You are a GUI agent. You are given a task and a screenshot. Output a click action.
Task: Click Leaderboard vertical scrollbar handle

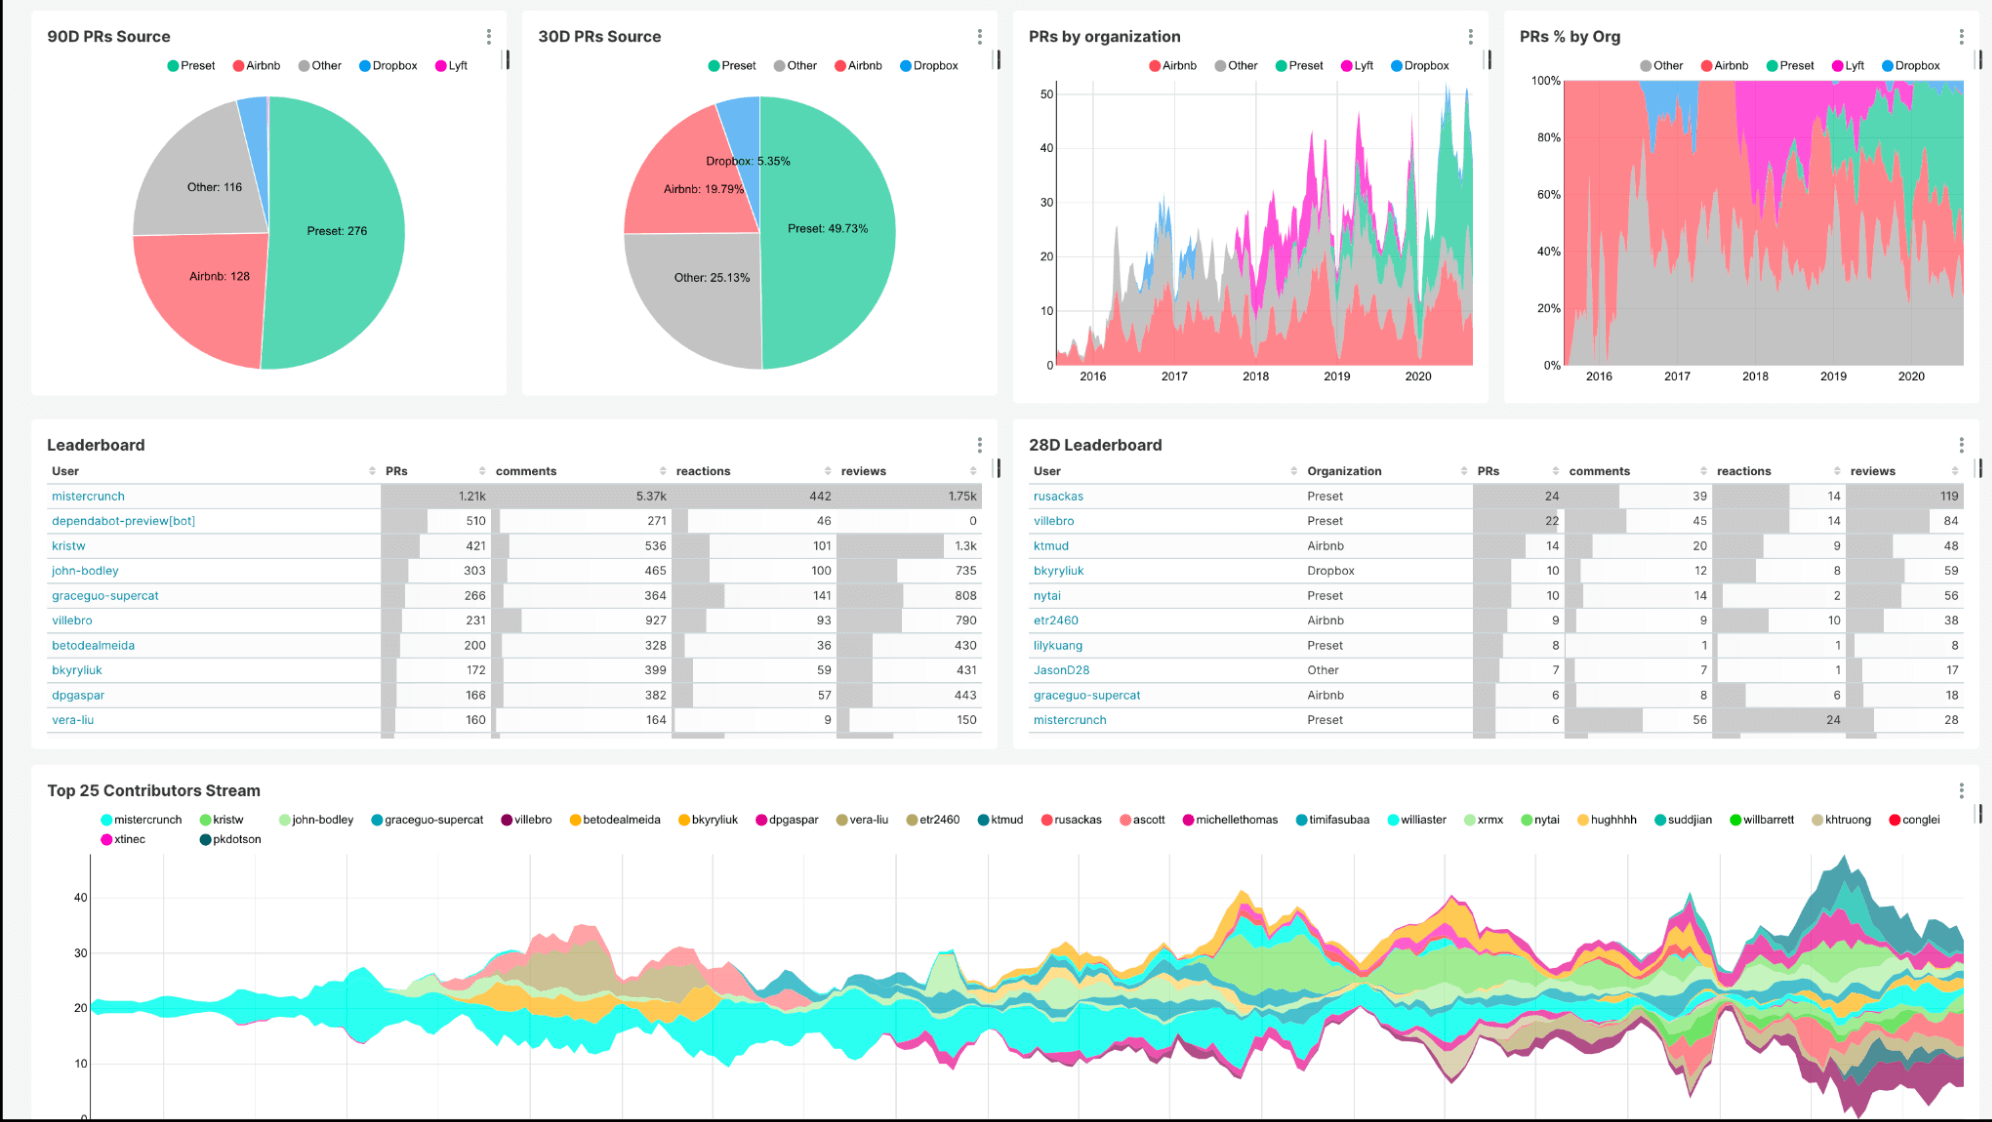997,468
